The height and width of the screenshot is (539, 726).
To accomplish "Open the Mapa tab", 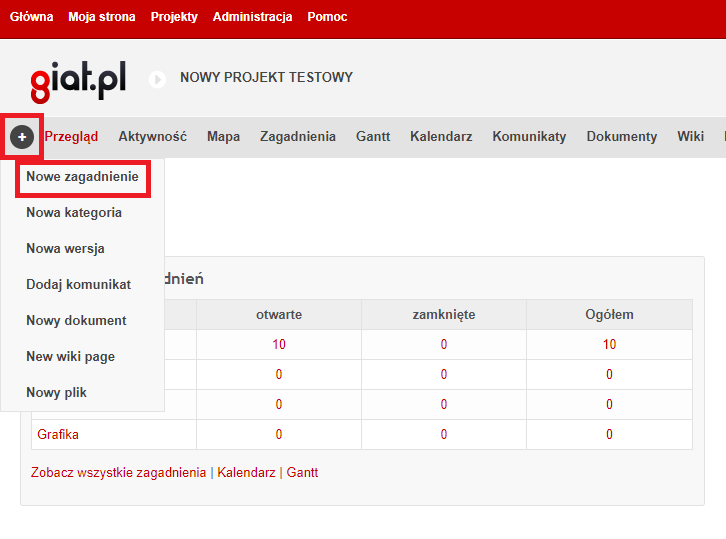I will point(223,137).
